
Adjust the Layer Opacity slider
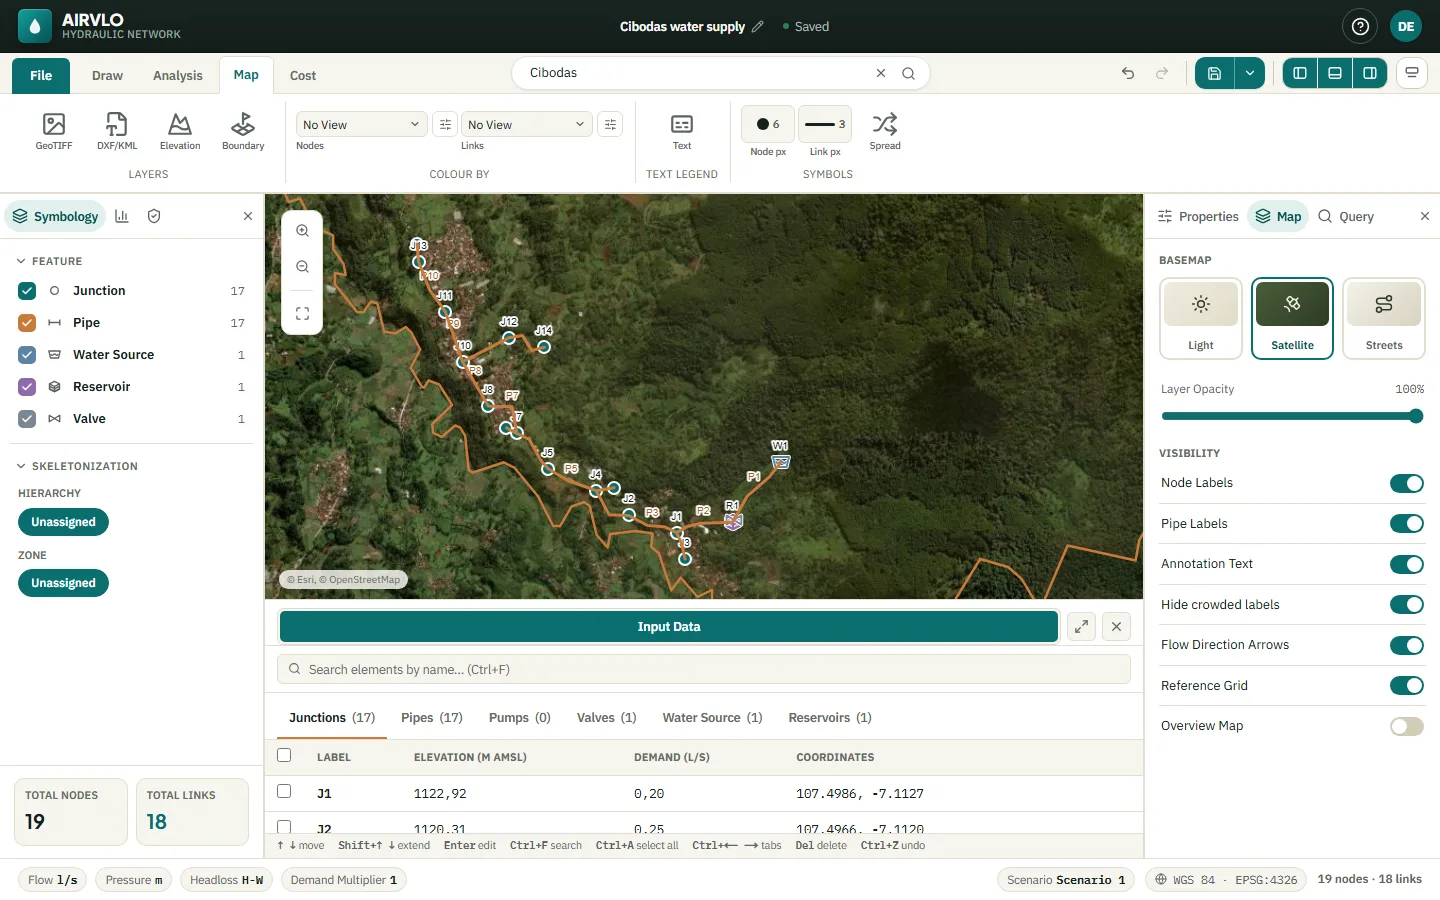pyautogui.click(x=1292, y=416)
